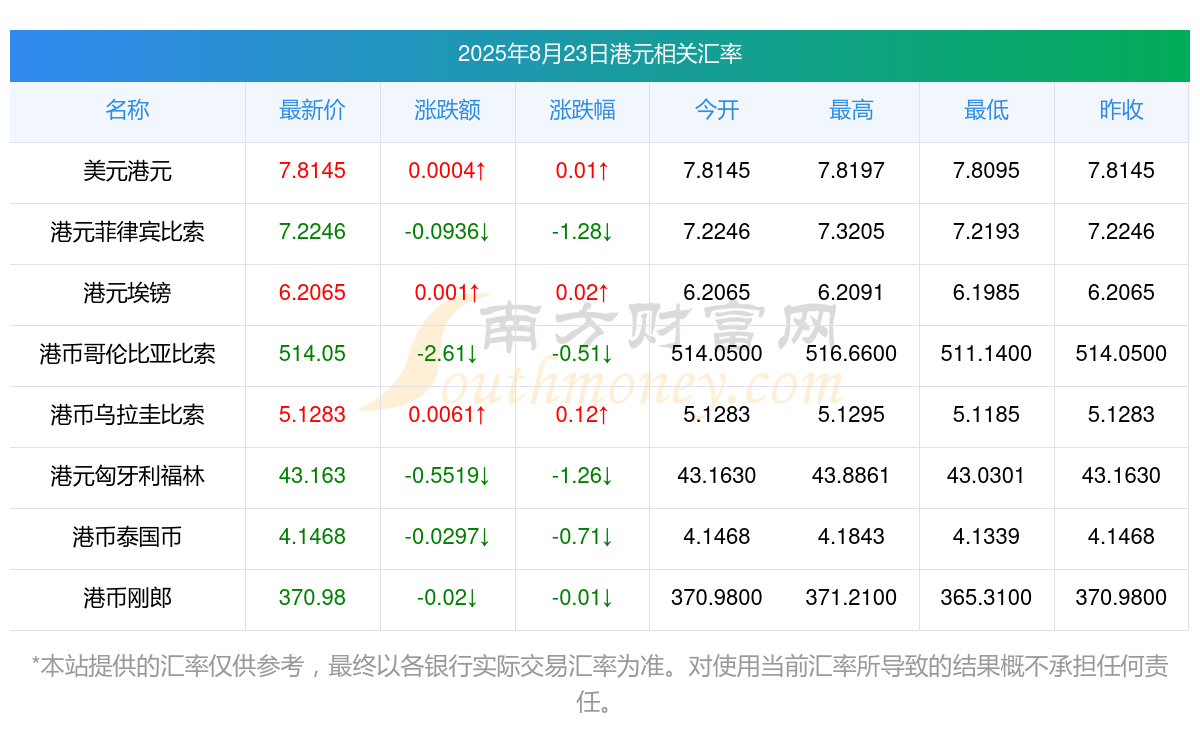Click the high value 6.2091
The width and height of the screenshot is (1200, 733).
pos(851,293)
